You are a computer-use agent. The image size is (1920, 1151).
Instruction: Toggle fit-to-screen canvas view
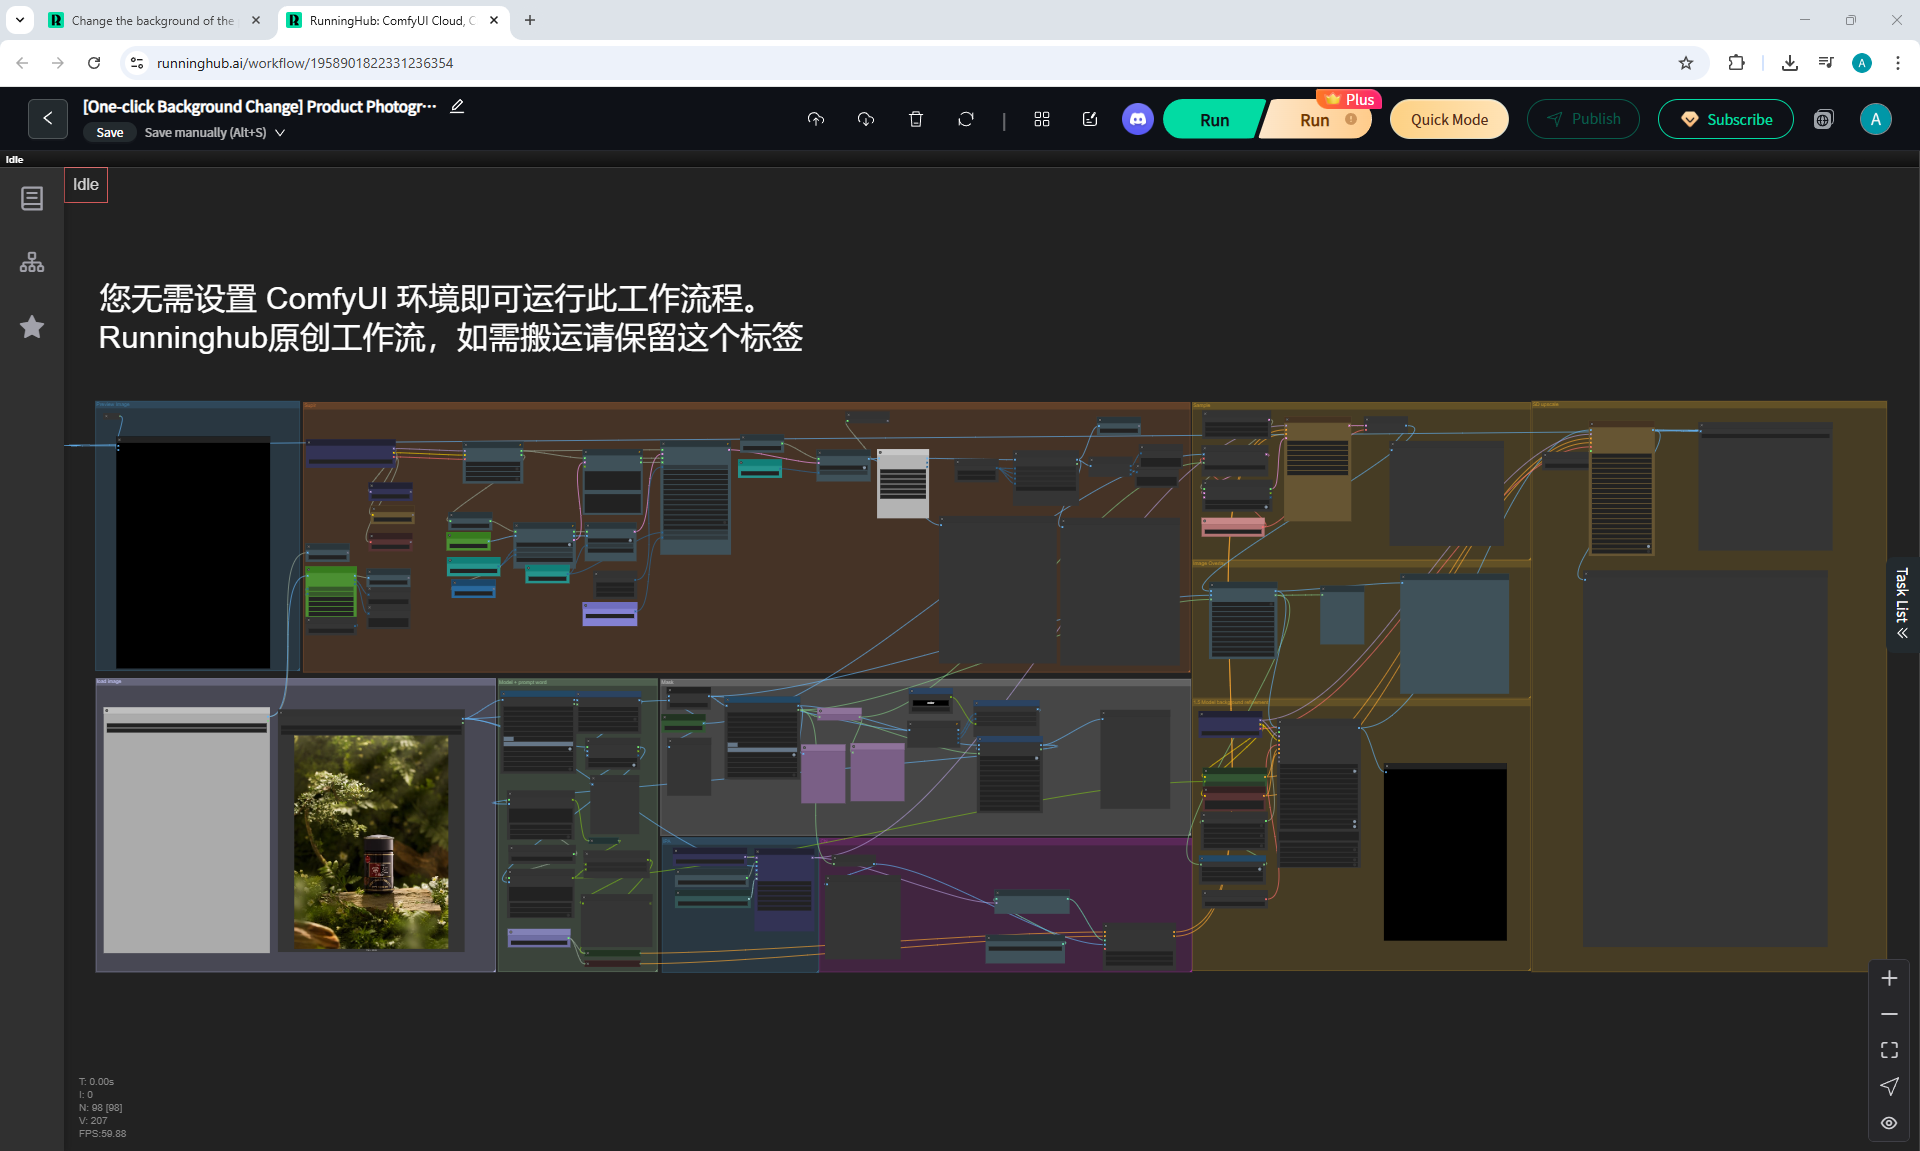pyautogui.click(x=1888, y=1050)
